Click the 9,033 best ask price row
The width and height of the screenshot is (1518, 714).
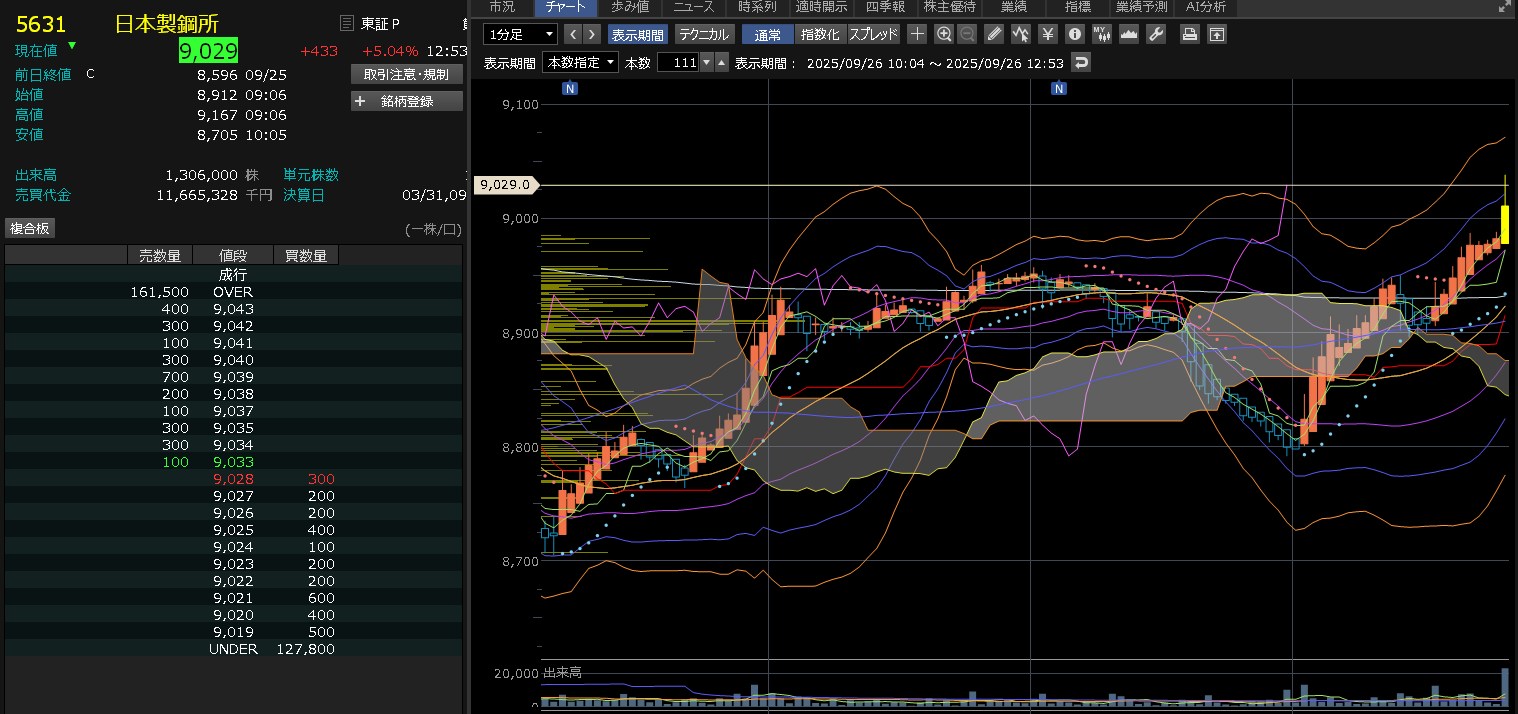click(x=233, y=462)
